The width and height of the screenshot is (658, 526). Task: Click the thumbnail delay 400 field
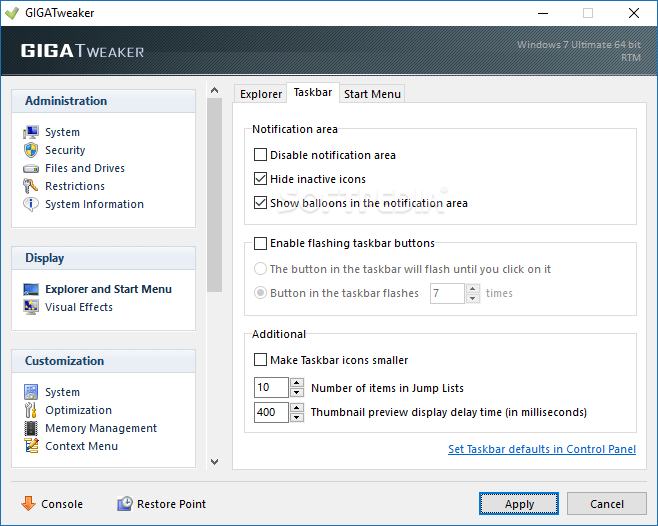(x=271, y=412)
